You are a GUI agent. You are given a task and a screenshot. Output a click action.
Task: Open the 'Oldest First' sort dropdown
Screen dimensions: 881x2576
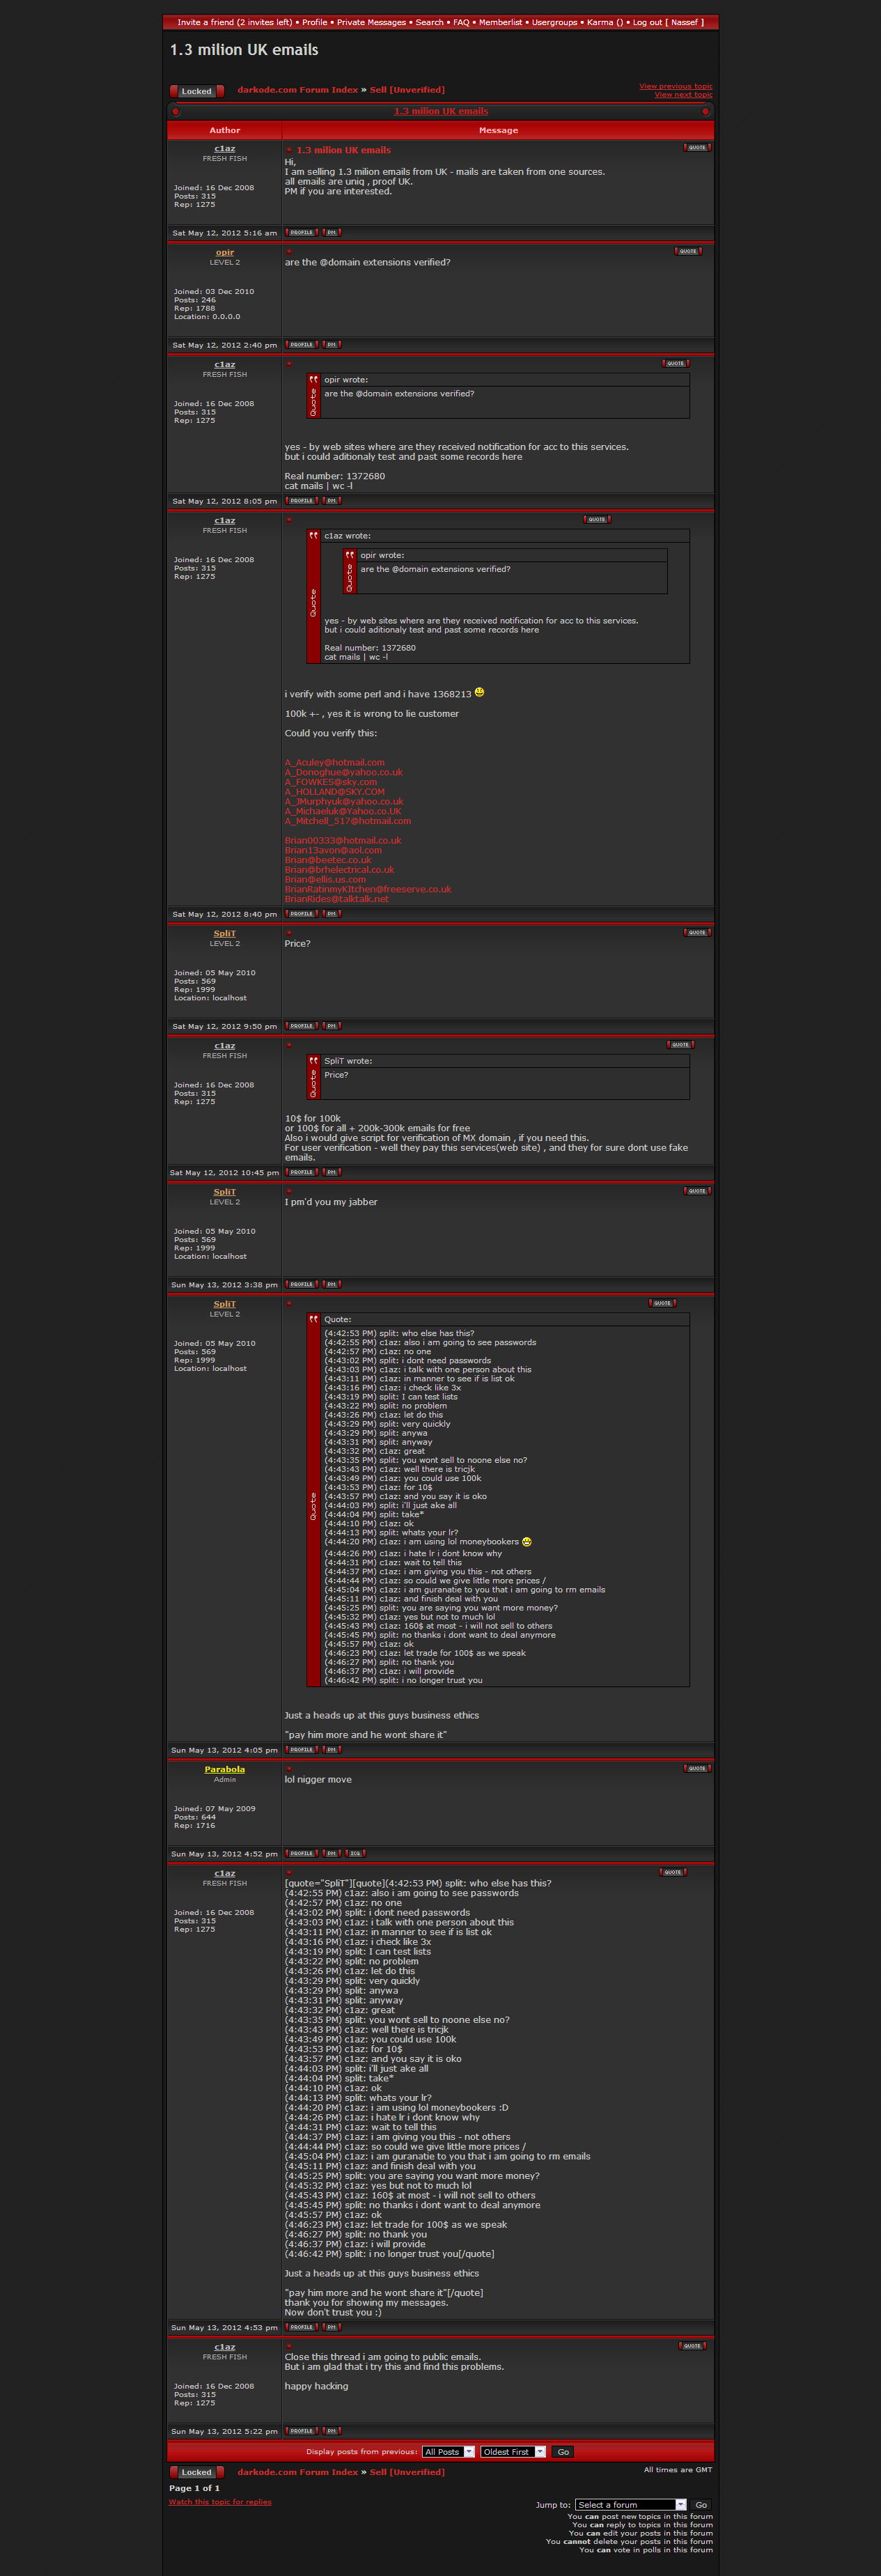point(513,2451)
